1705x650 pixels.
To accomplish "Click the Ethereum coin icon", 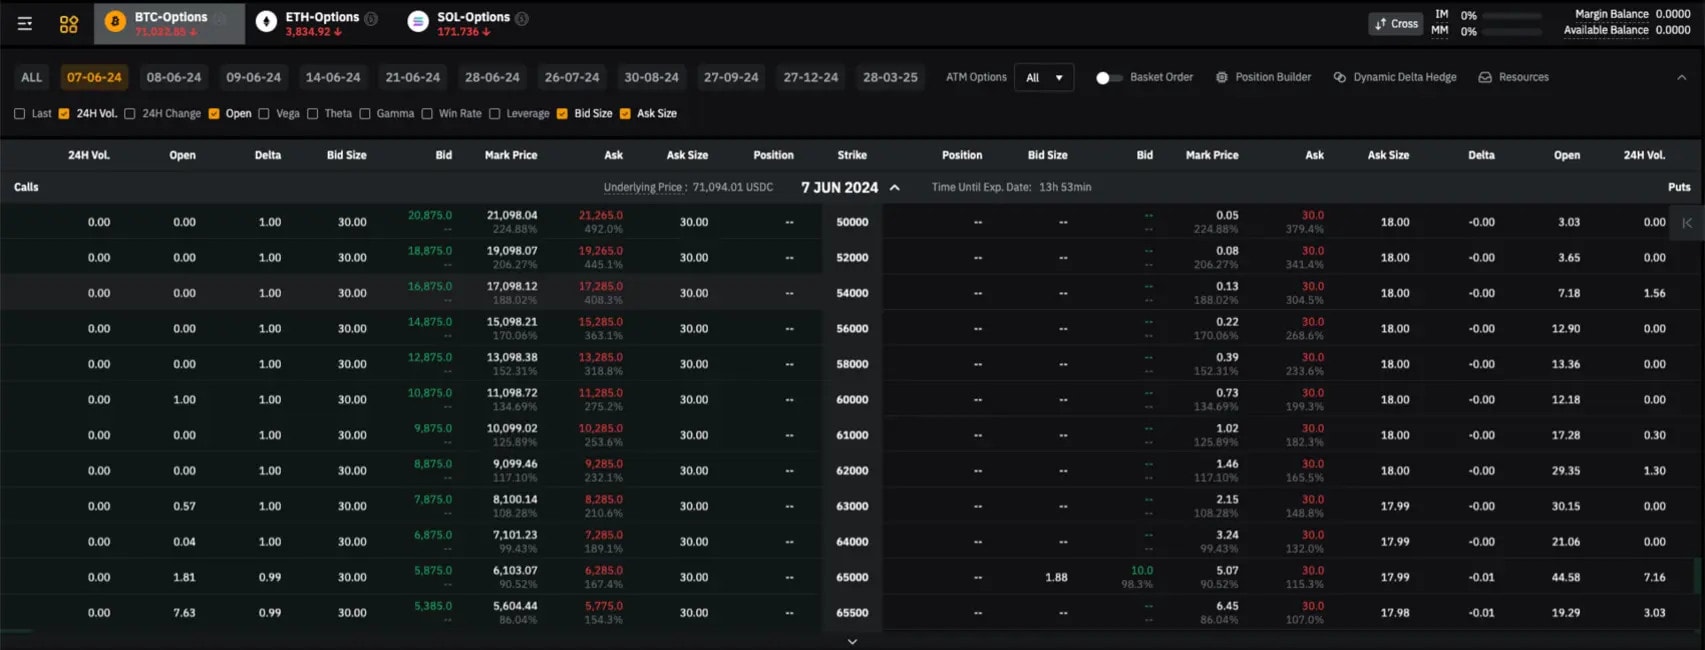I will [x=266, y=22].
